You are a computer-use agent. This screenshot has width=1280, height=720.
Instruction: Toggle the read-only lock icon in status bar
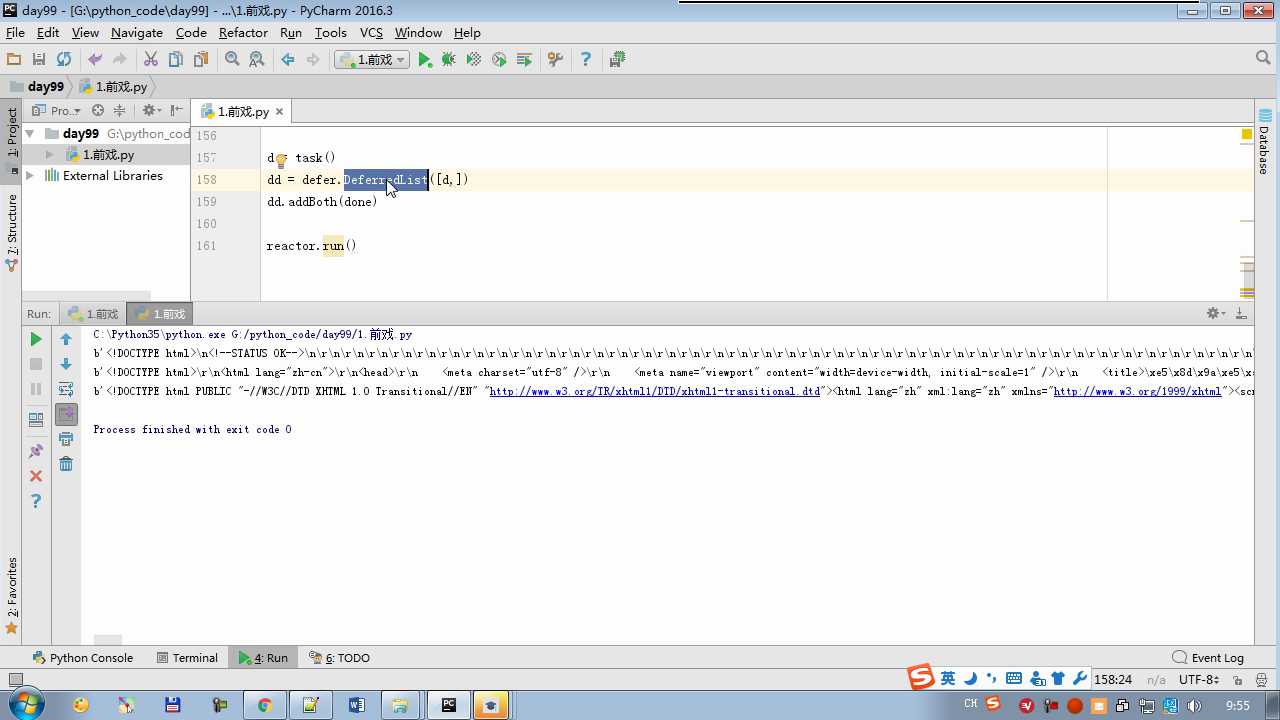(x=1238, y=680)
